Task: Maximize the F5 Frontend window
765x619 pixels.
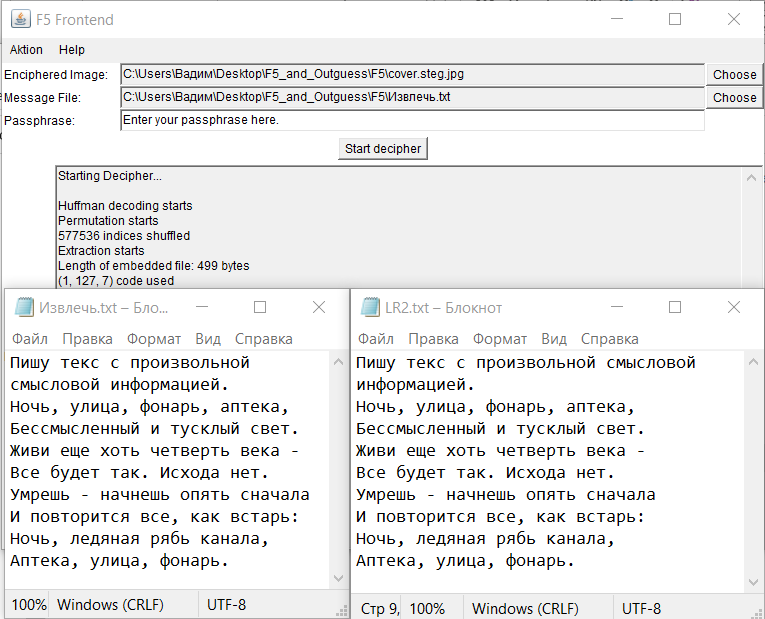Action: pyautogui.click(x=675, y=19)
